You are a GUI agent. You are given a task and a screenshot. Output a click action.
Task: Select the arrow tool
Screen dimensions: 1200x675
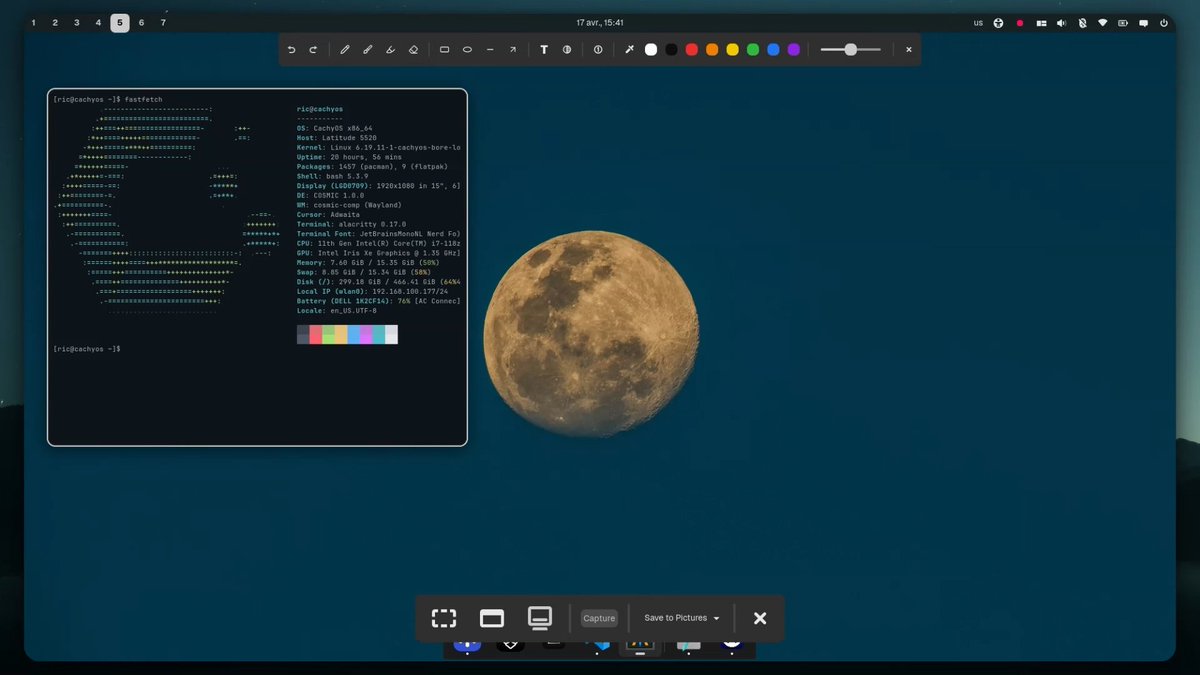(x=513, y=49)
